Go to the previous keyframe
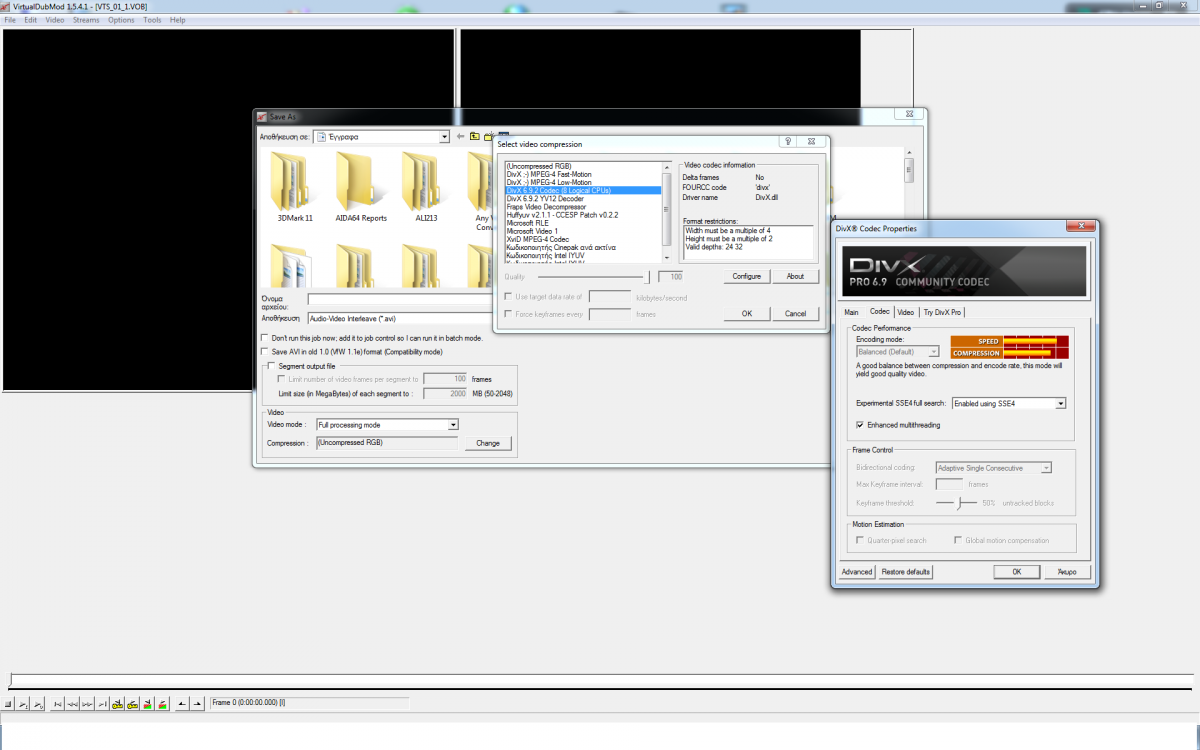The width and height of the screenshot is (1200, 750). pos(118,704)
